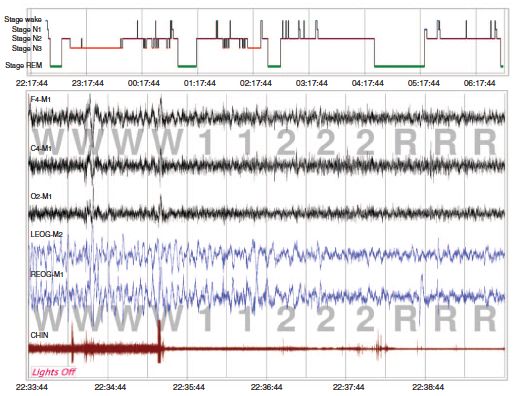Click the long green REM segment before 05:17:44
Viewport: 519px width, 396px height.
399,66
